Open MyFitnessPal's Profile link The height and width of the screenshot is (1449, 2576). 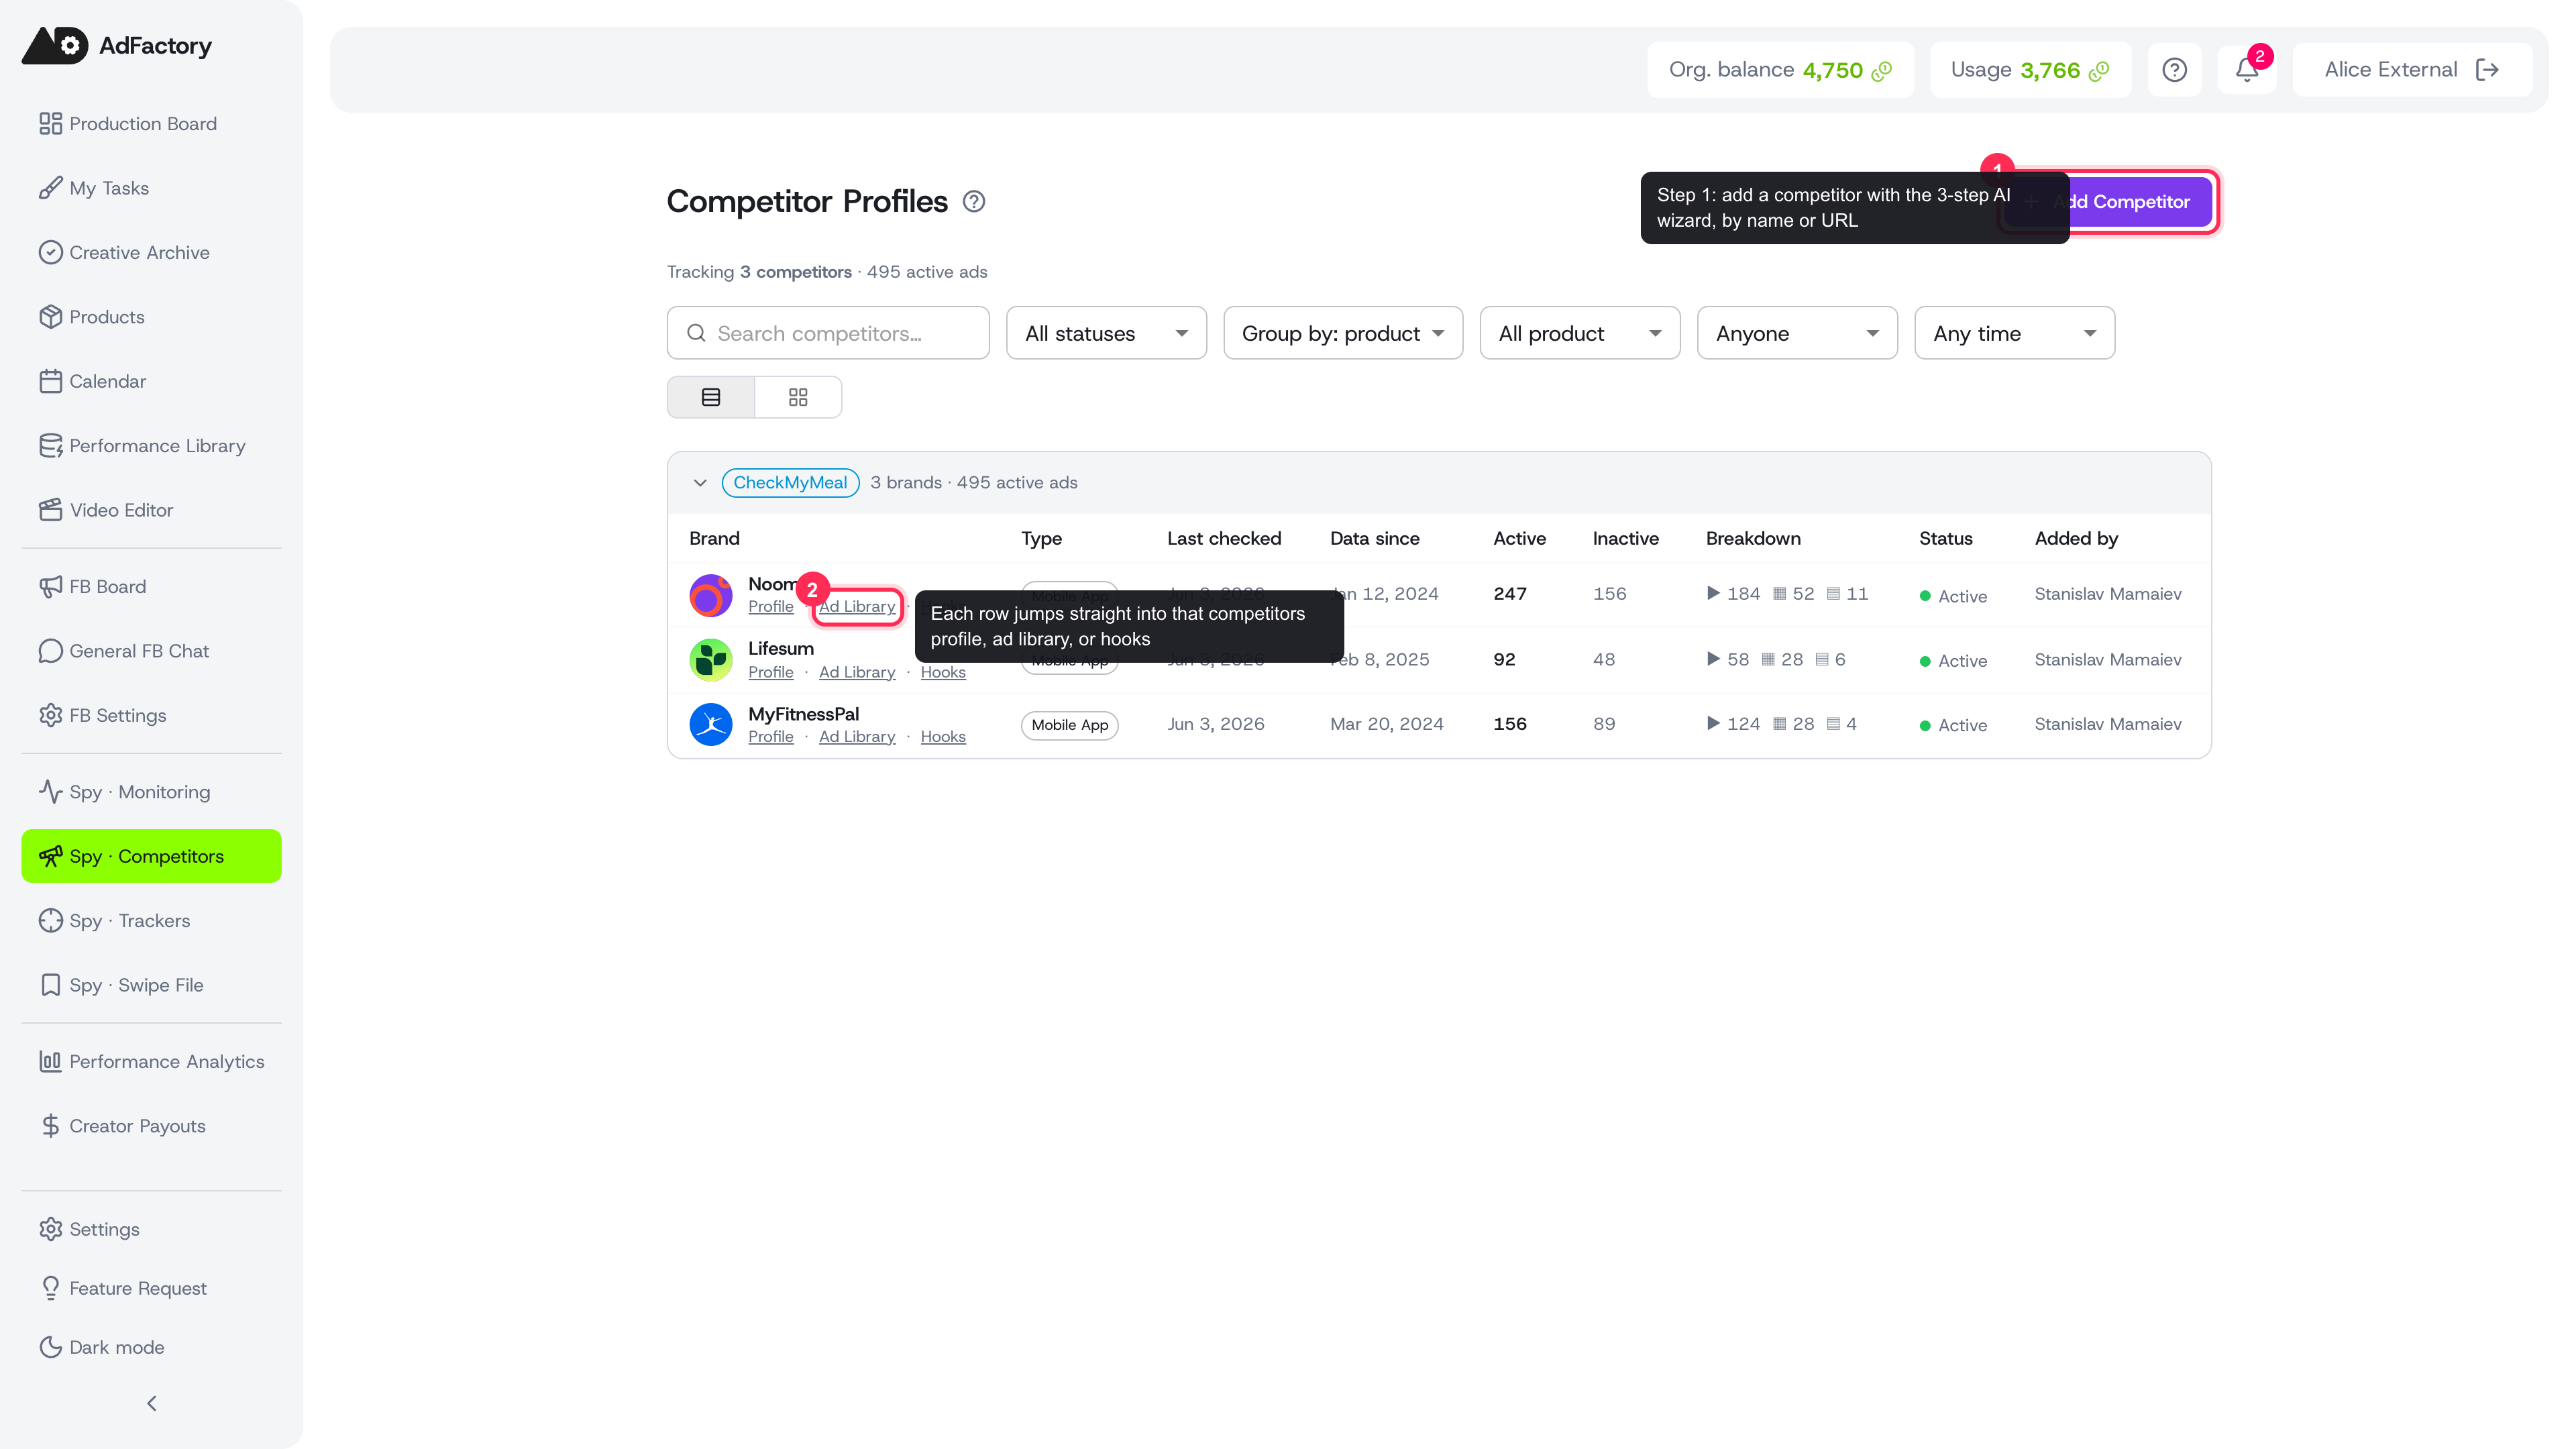[x=770, y=737]
